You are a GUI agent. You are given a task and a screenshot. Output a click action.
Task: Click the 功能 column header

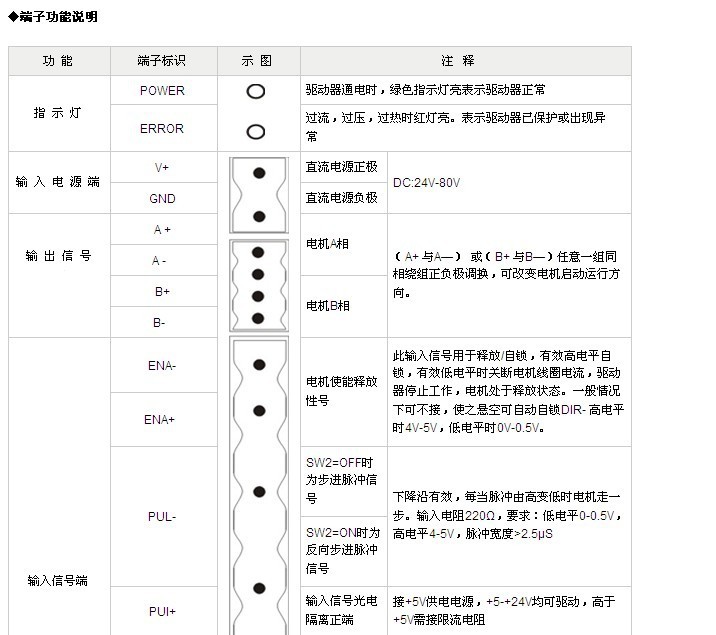pos(58,61)
